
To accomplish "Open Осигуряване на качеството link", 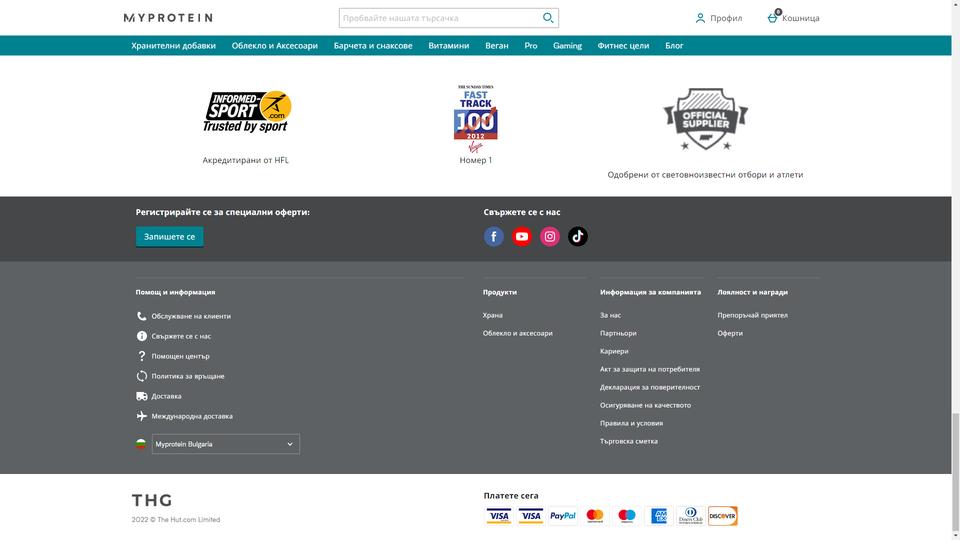I will pyautogui.click(x=645, y=405).
